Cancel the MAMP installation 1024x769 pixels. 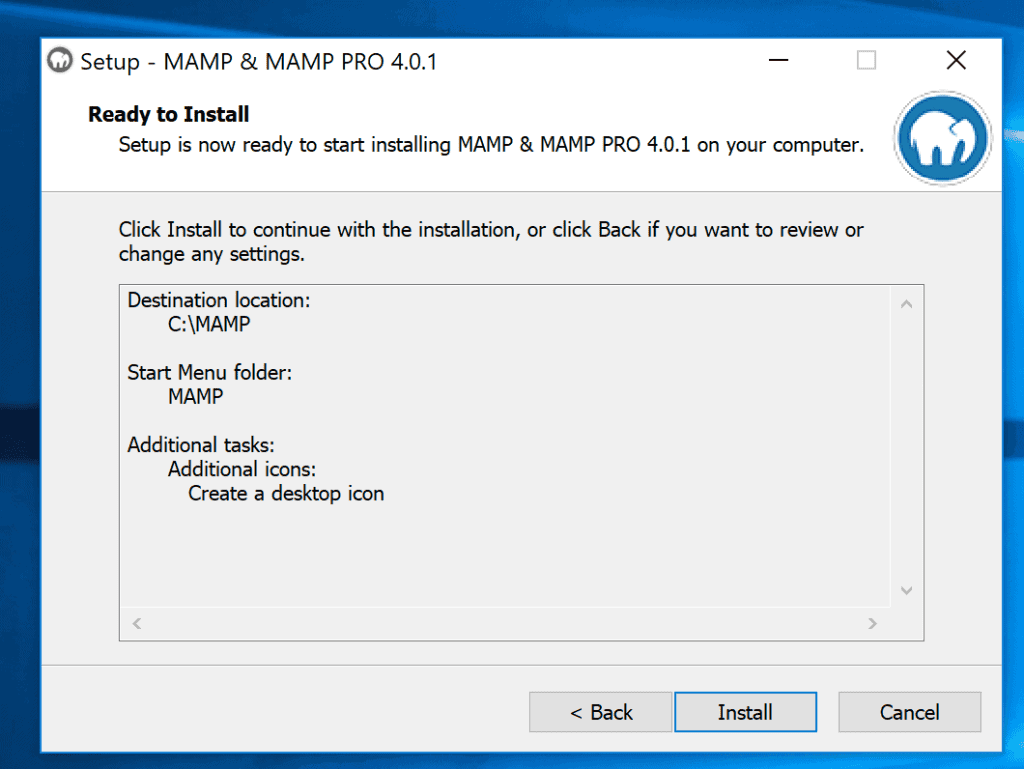click(908, 712)
